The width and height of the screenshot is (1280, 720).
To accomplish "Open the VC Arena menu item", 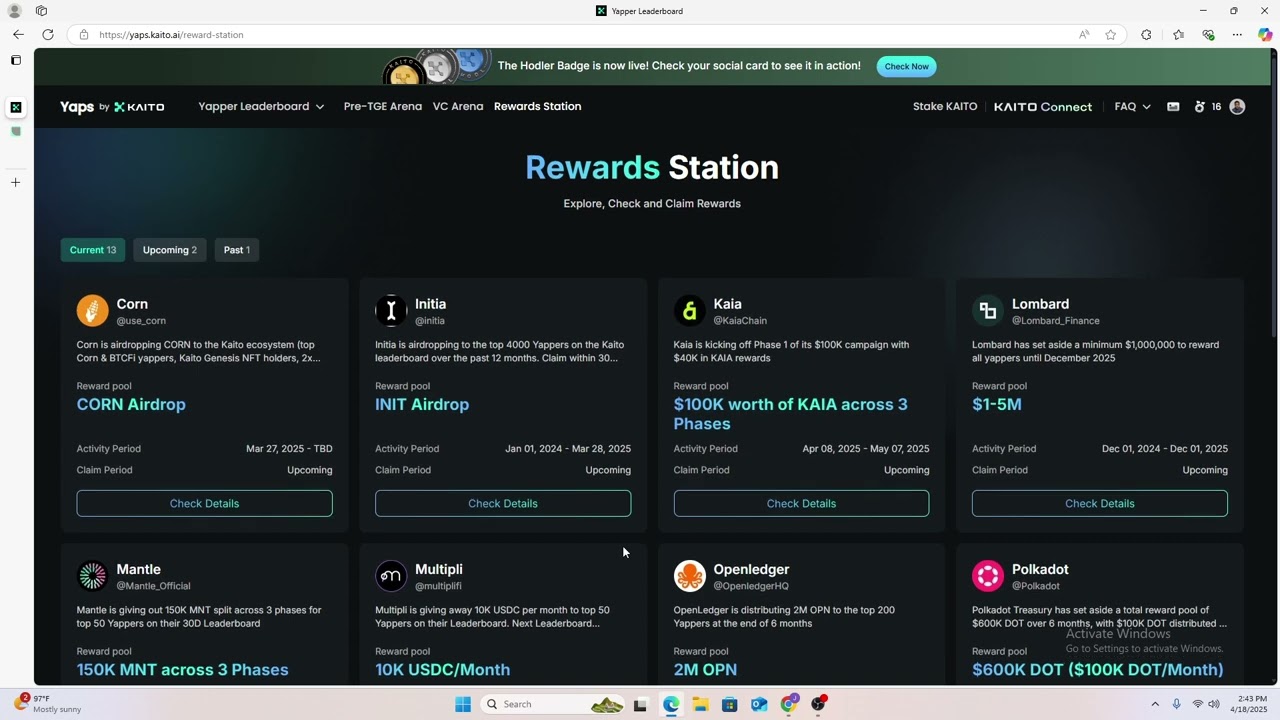I will [x=458, y=107].
